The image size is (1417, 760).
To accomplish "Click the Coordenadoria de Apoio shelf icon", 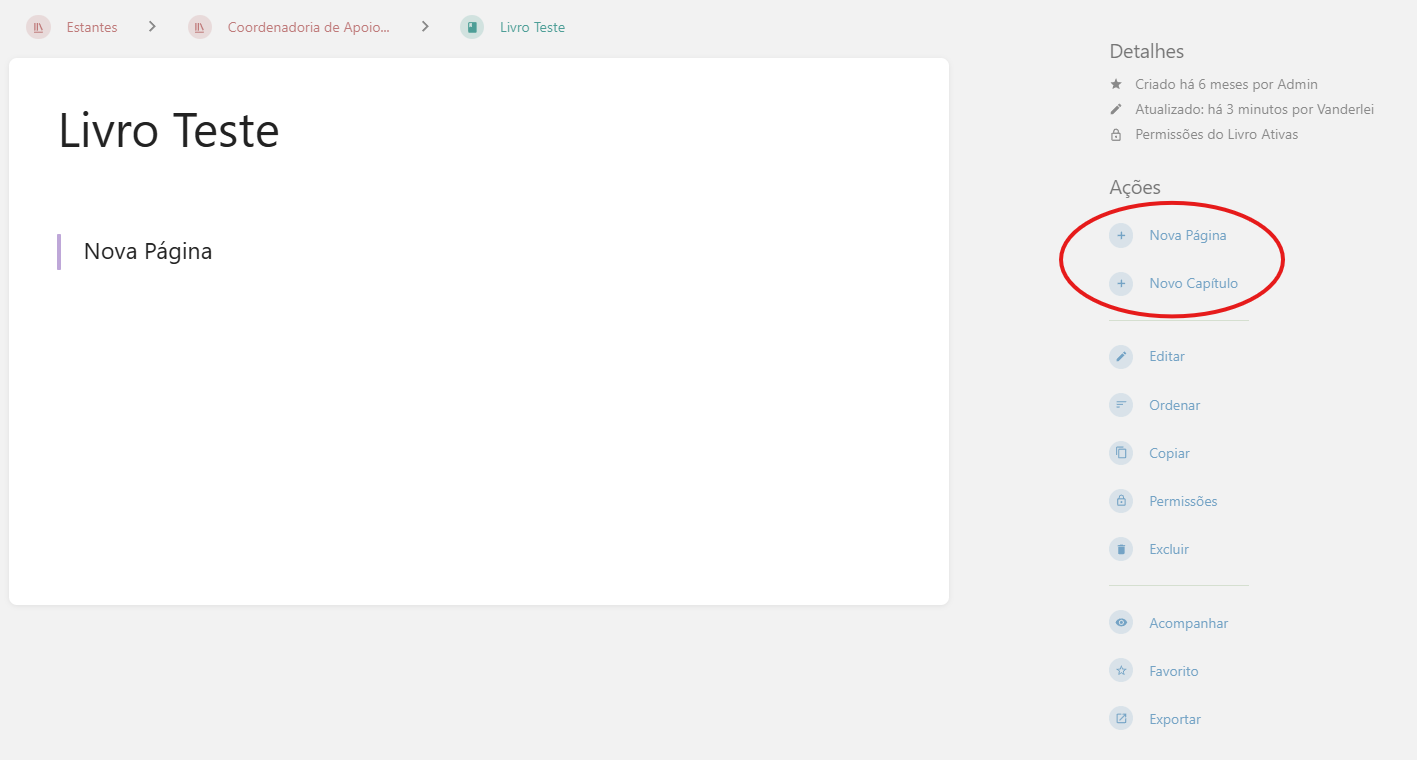I will tap(200, 27).
